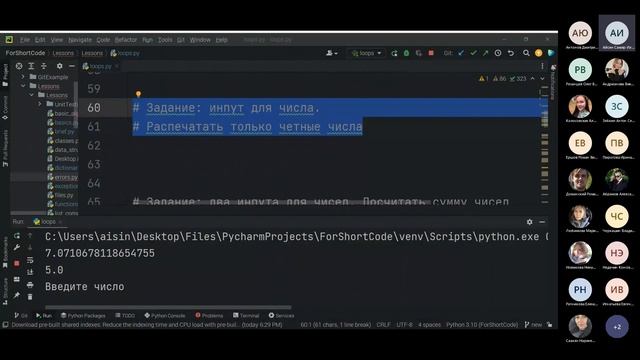Click the Run button on the main toolbar
The image size is (640, 360).
tap(394, 53)
